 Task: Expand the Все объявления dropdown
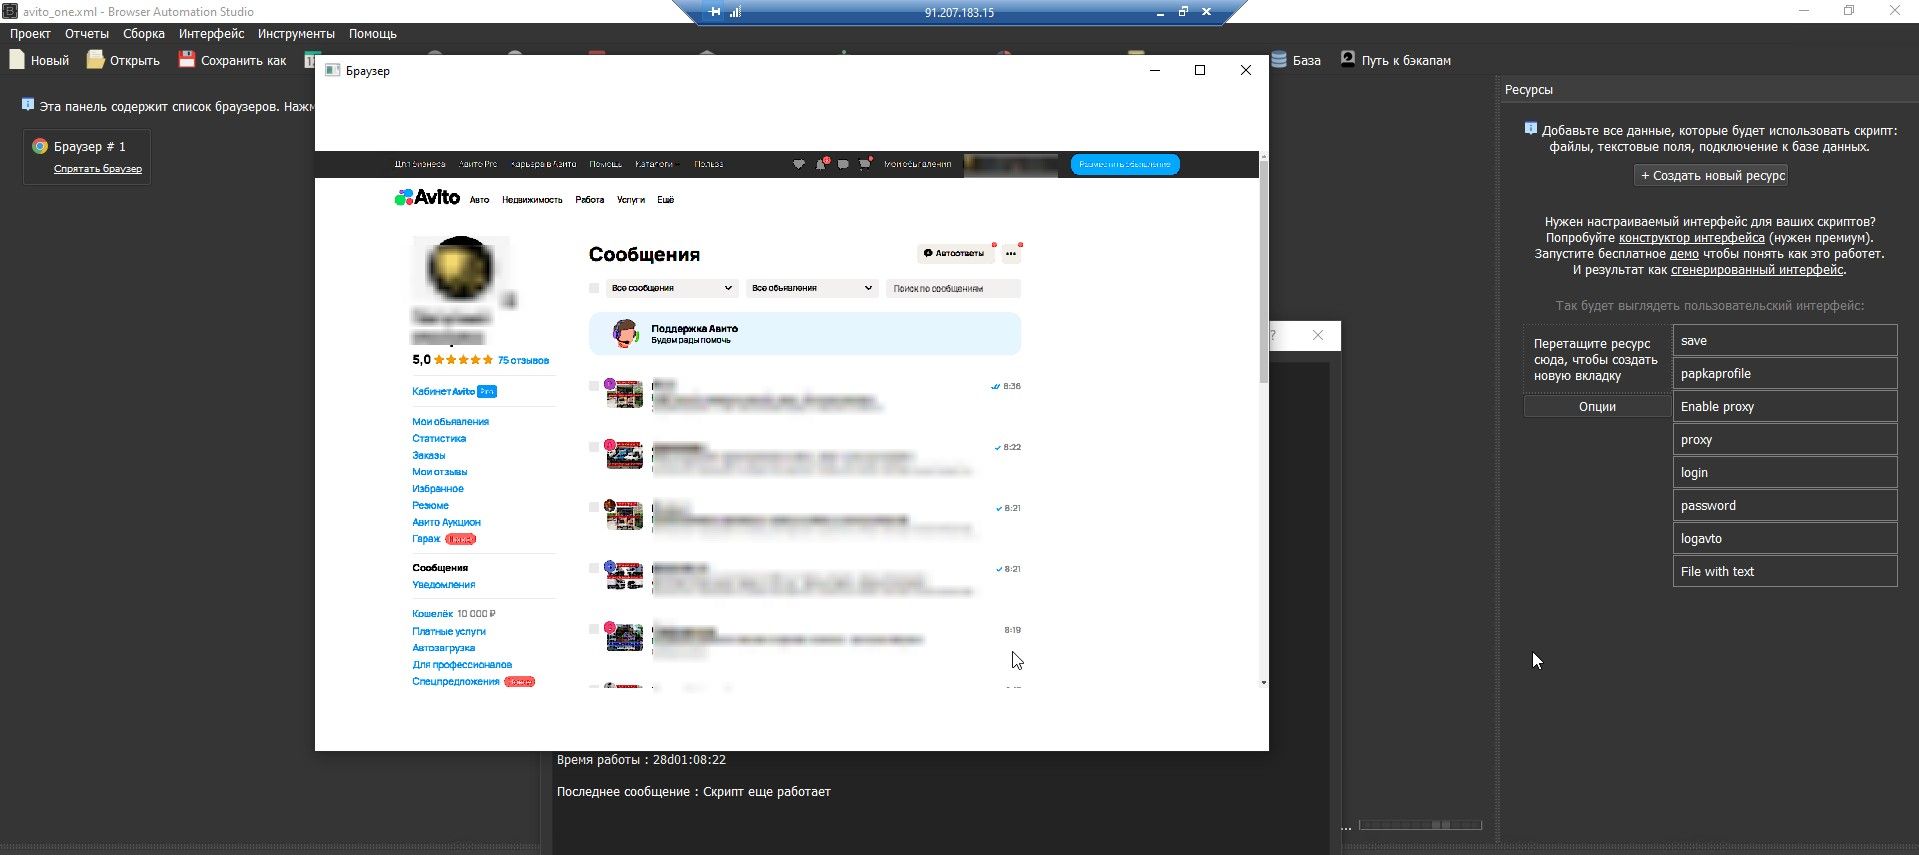(811, 288)
